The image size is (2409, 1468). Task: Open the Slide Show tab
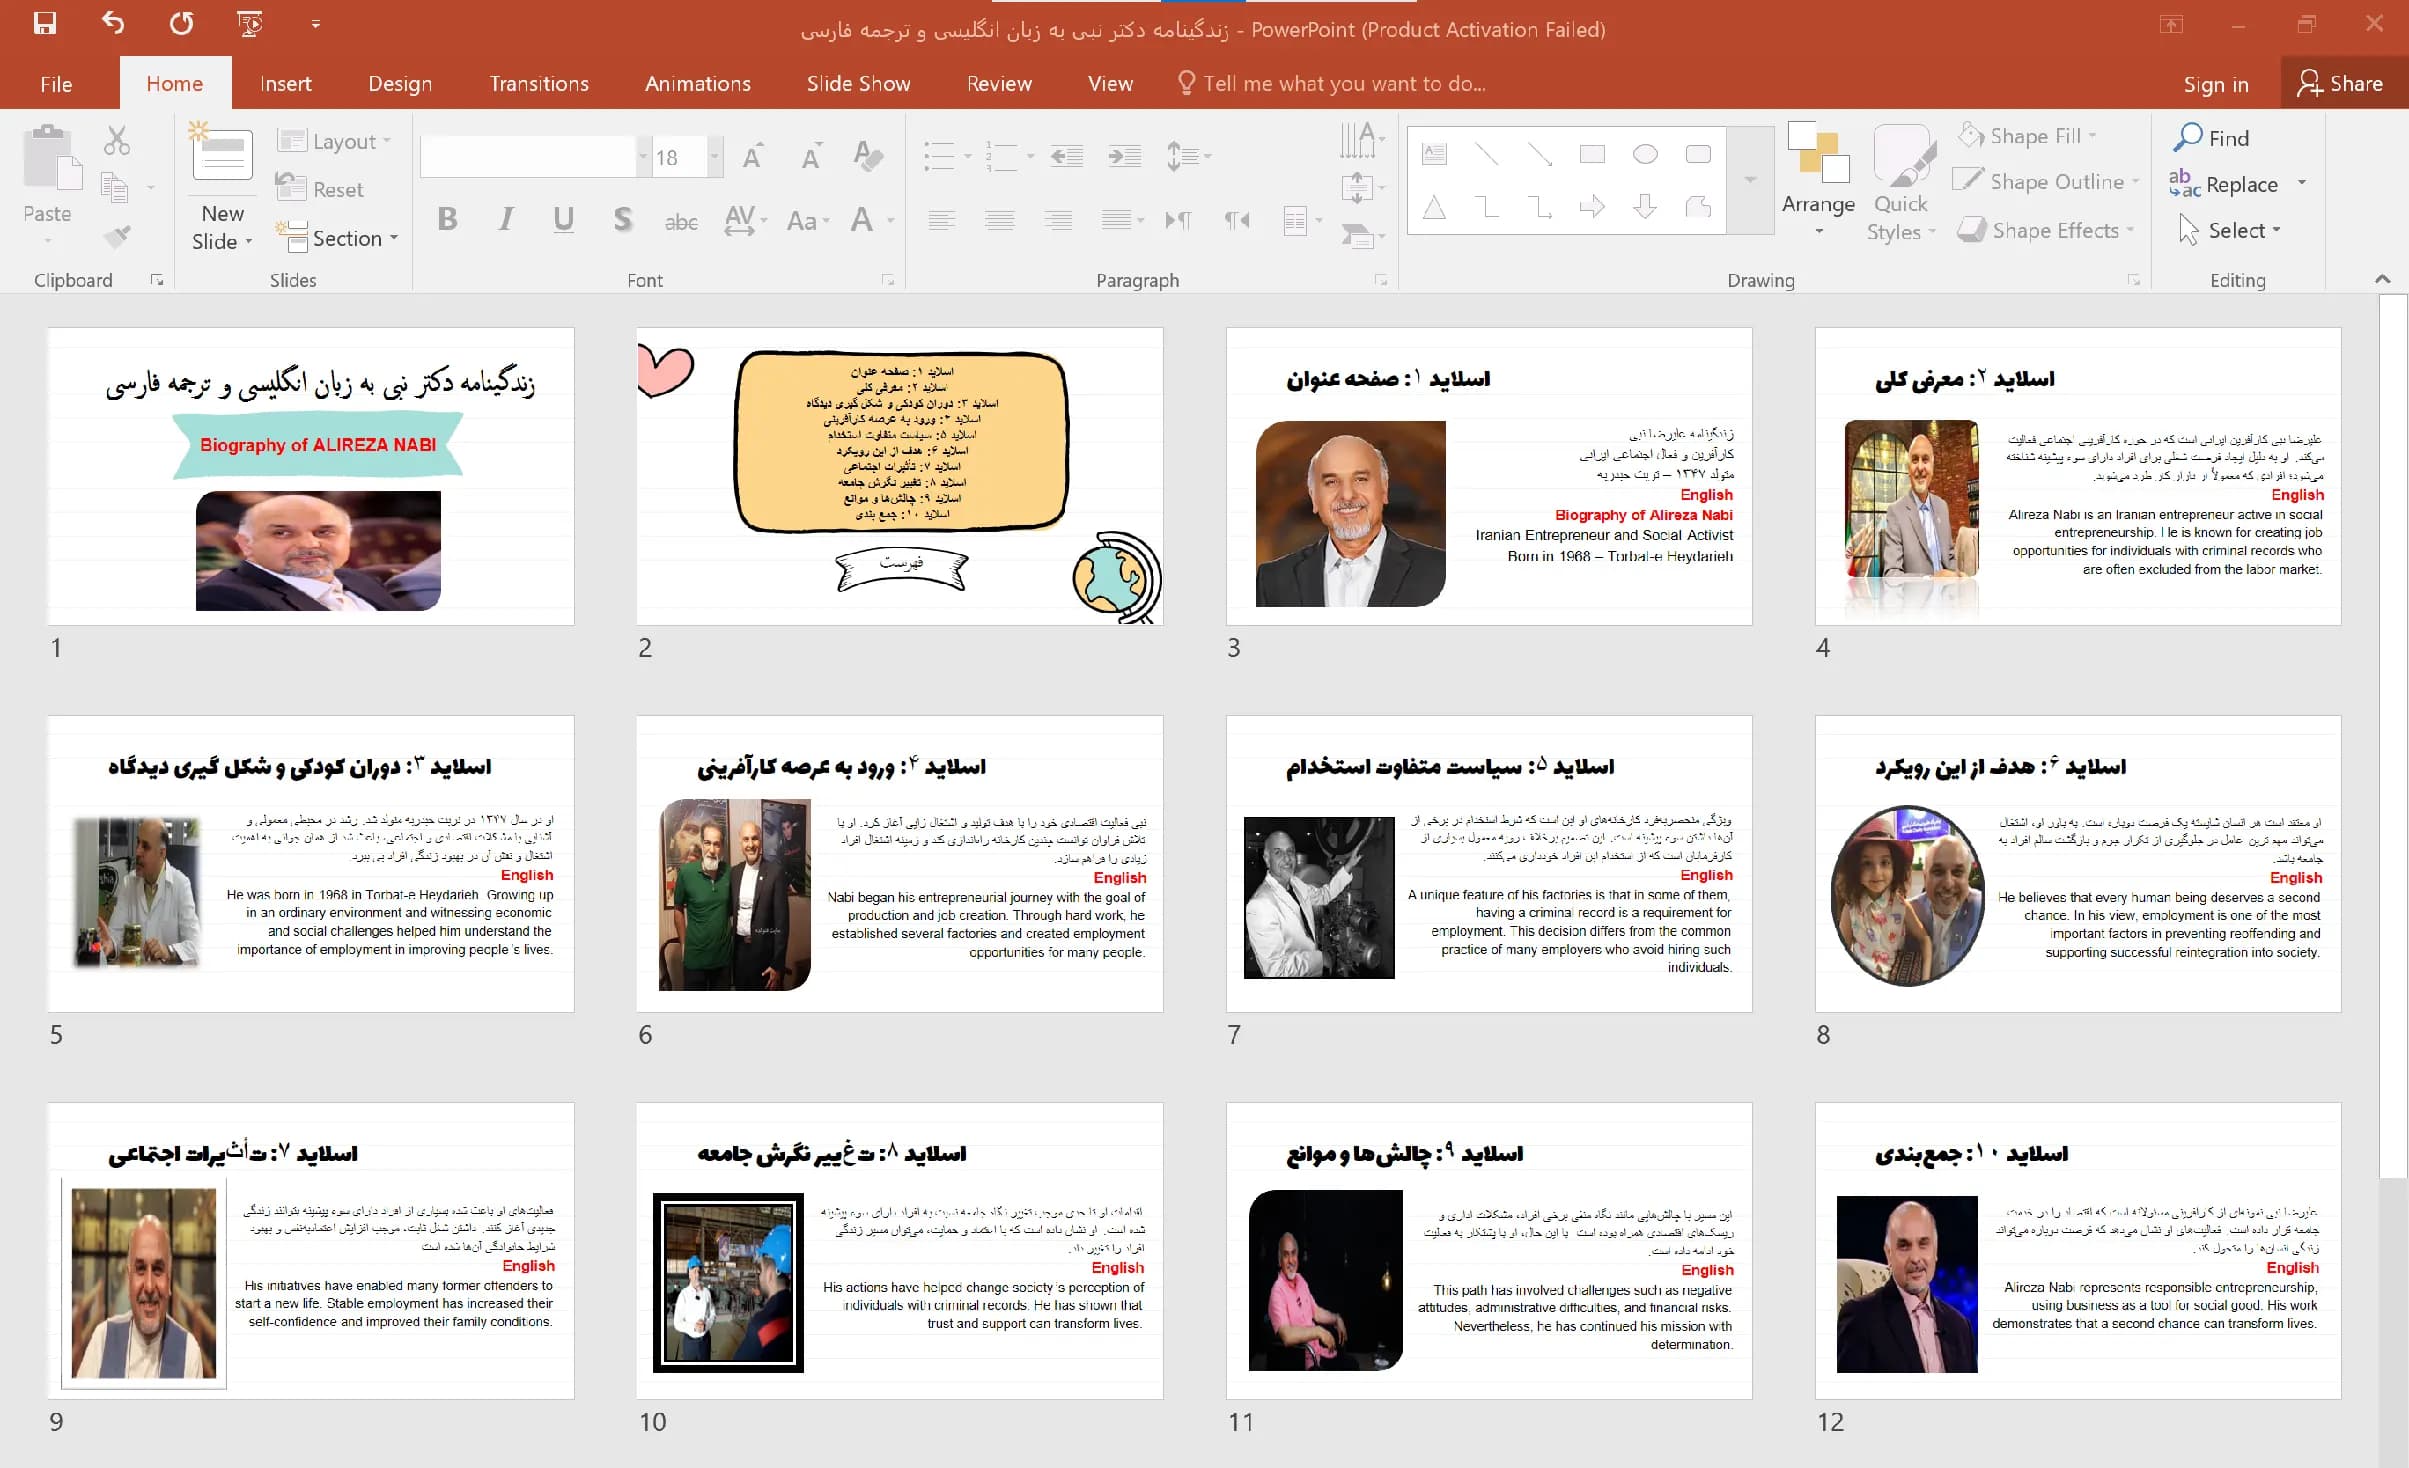point(858,84)
